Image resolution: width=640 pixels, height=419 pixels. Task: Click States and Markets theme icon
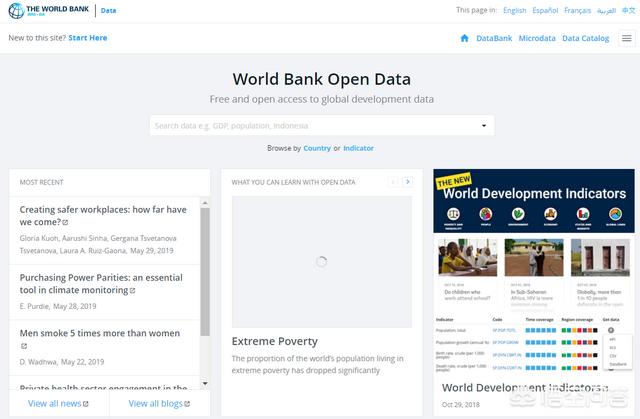[583, 214]
